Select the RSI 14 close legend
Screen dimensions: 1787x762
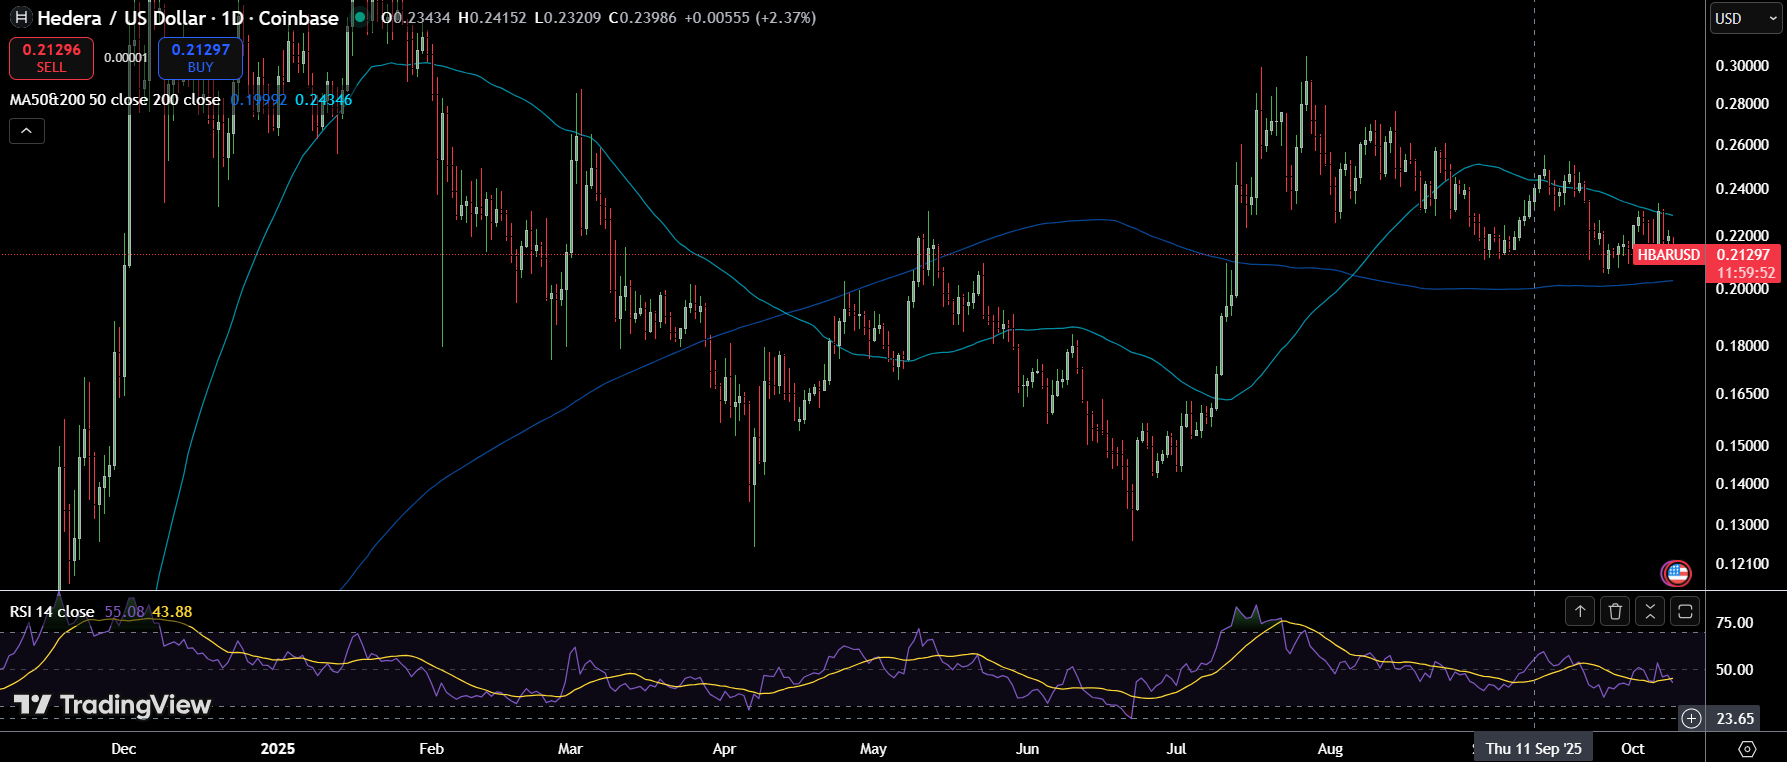[x=52, y=611]
